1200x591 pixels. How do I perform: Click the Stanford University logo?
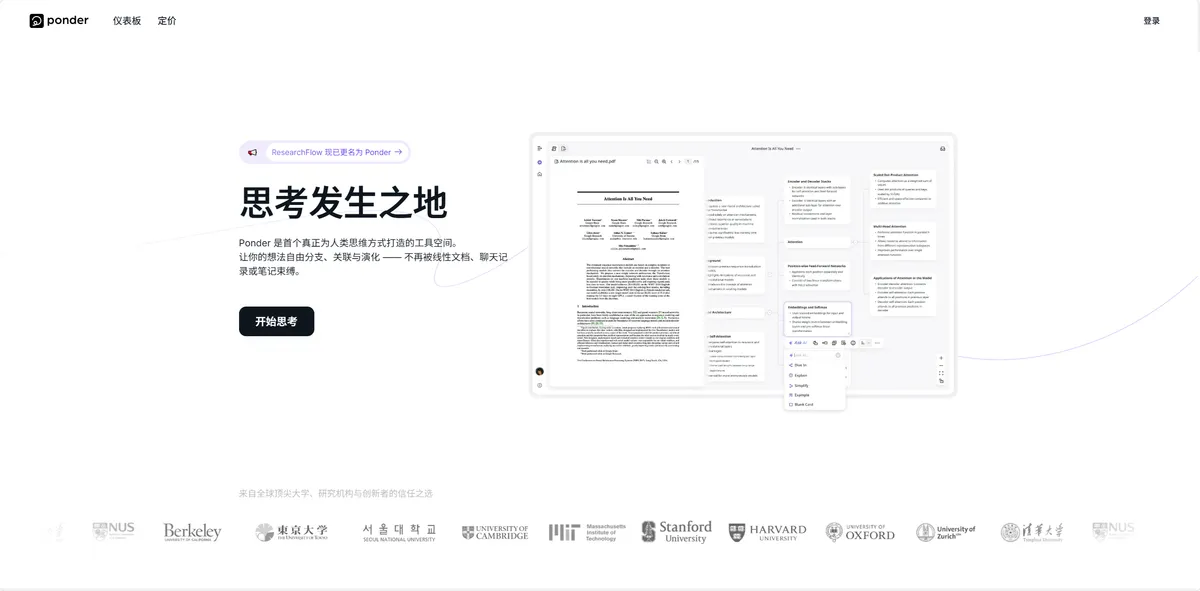[677, 532]
